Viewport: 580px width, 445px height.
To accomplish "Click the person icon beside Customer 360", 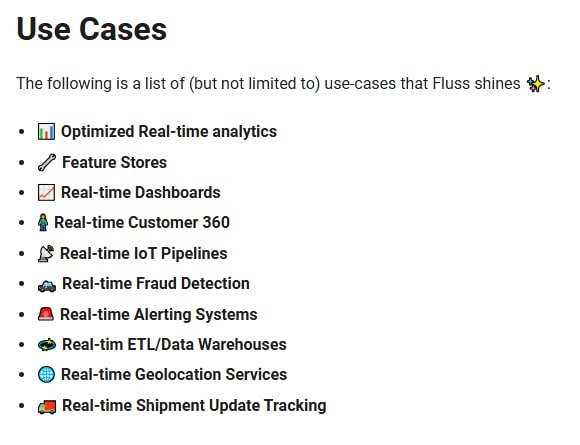I will 43,223.
